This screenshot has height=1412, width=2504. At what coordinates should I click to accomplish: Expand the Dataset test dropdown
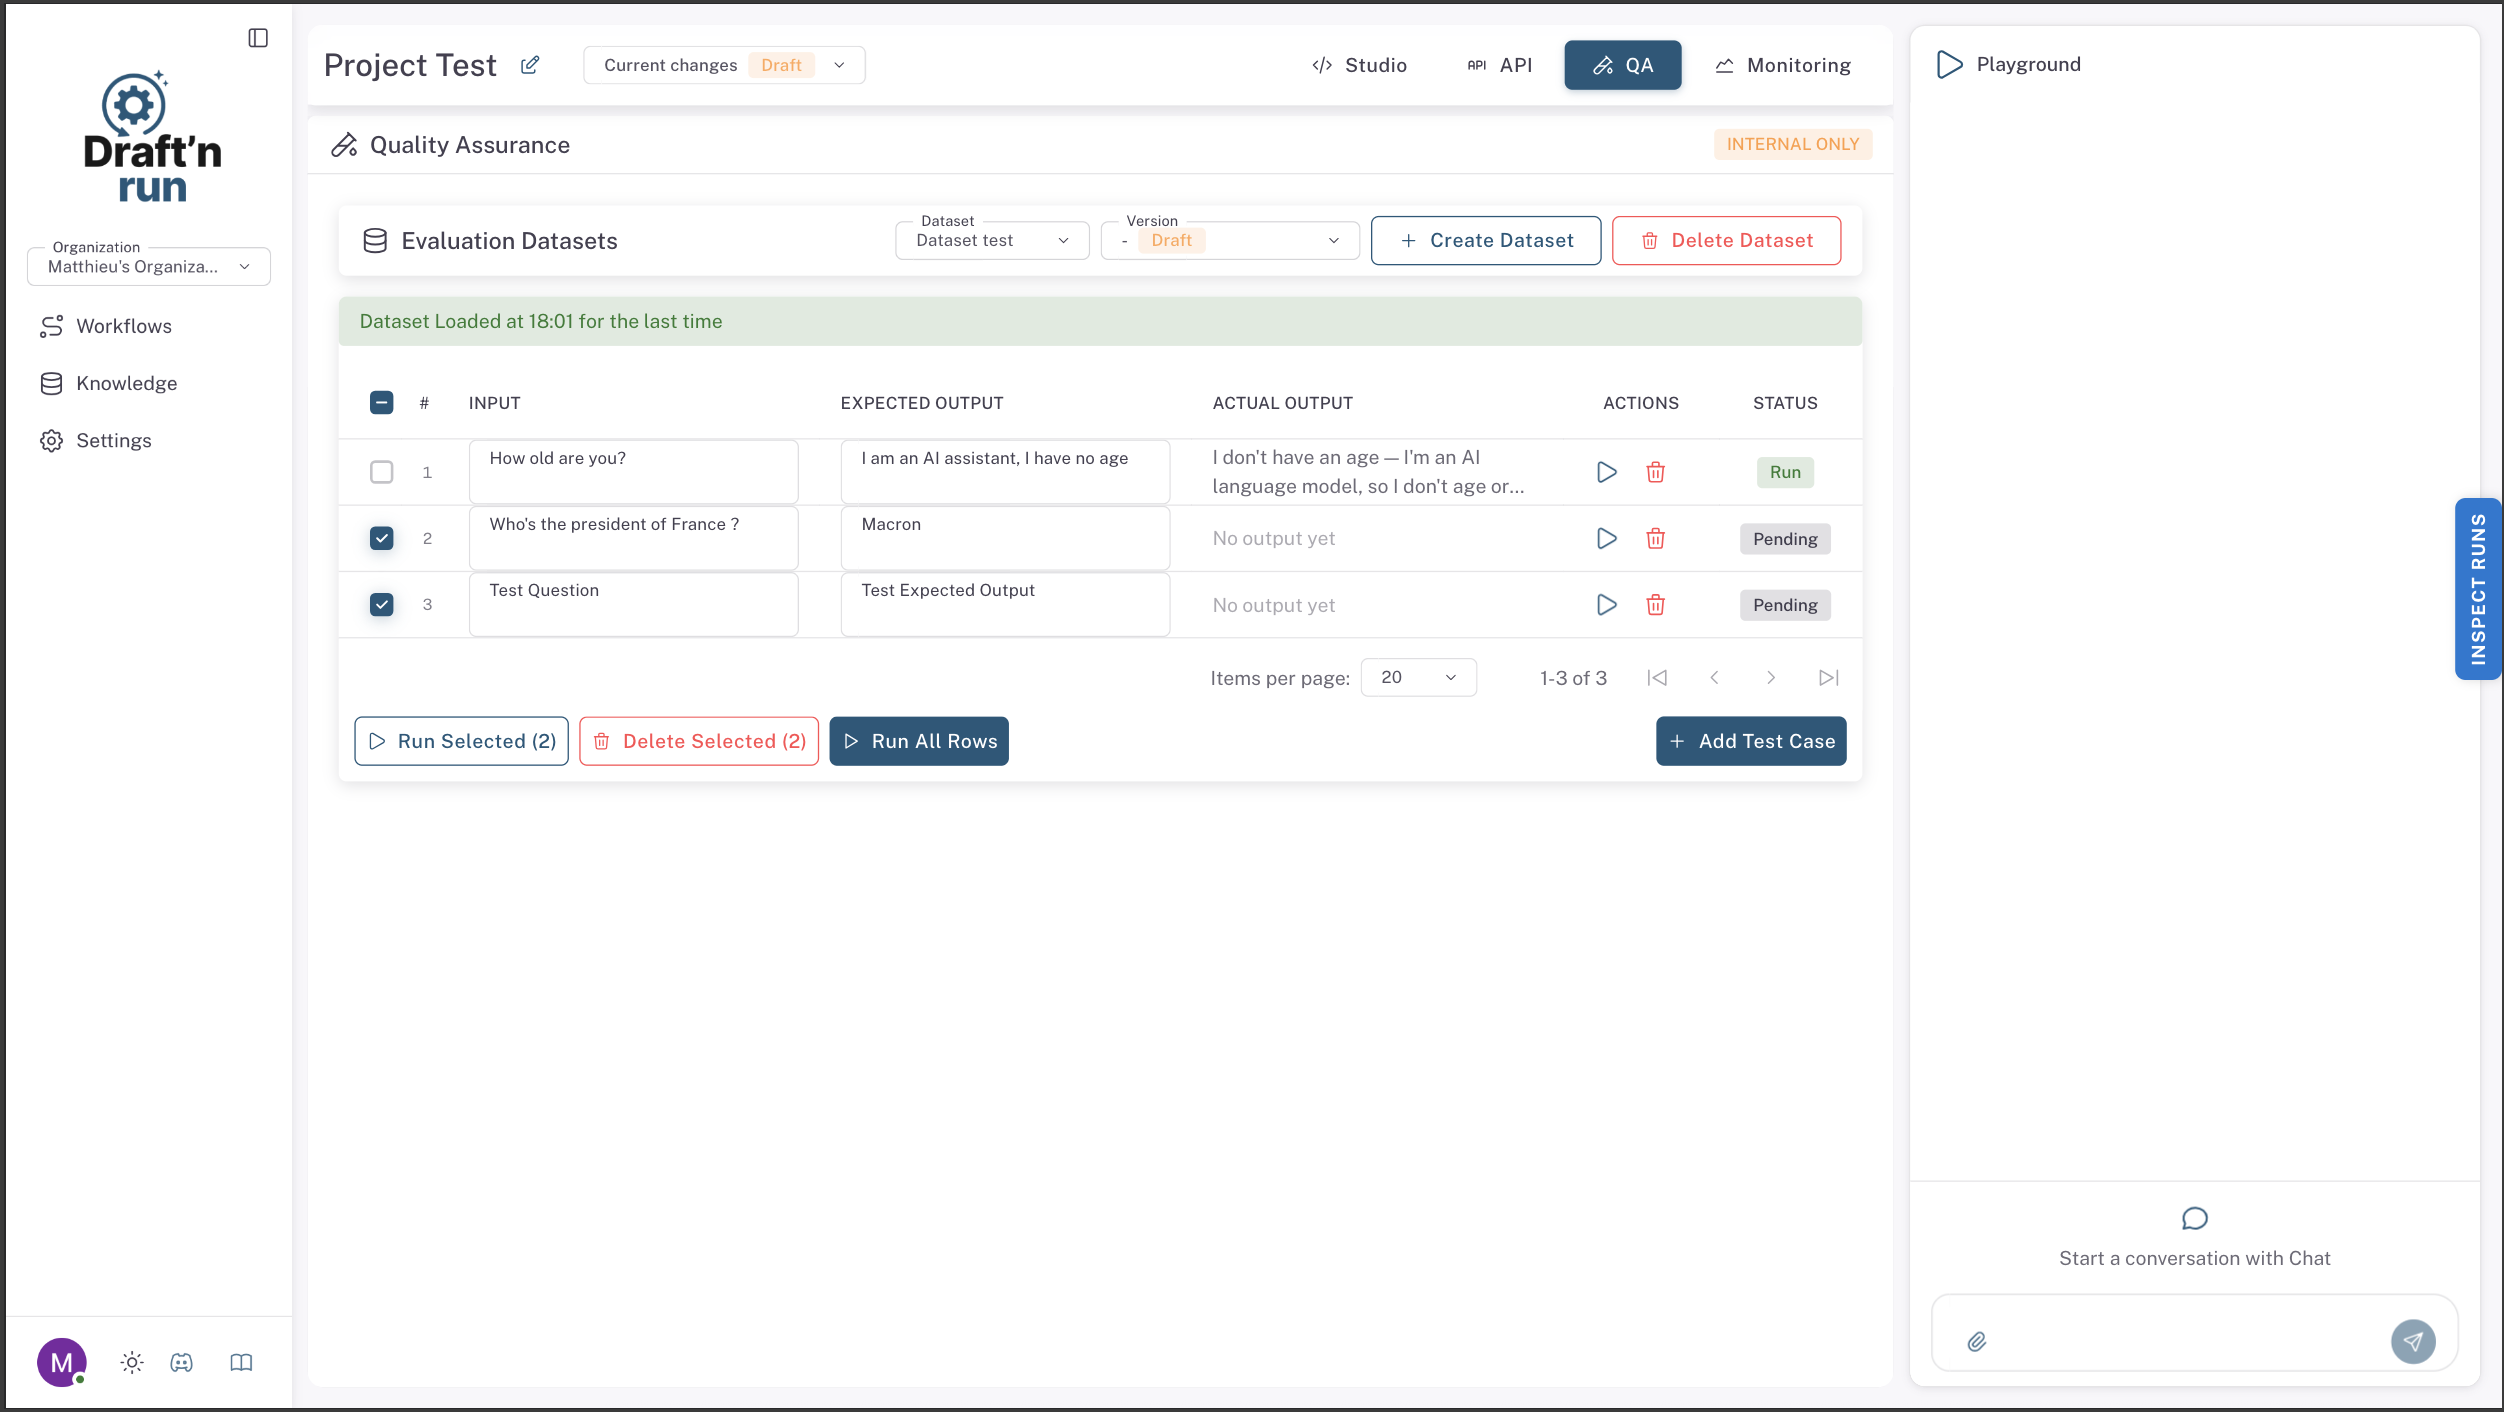tap(991, 241)
